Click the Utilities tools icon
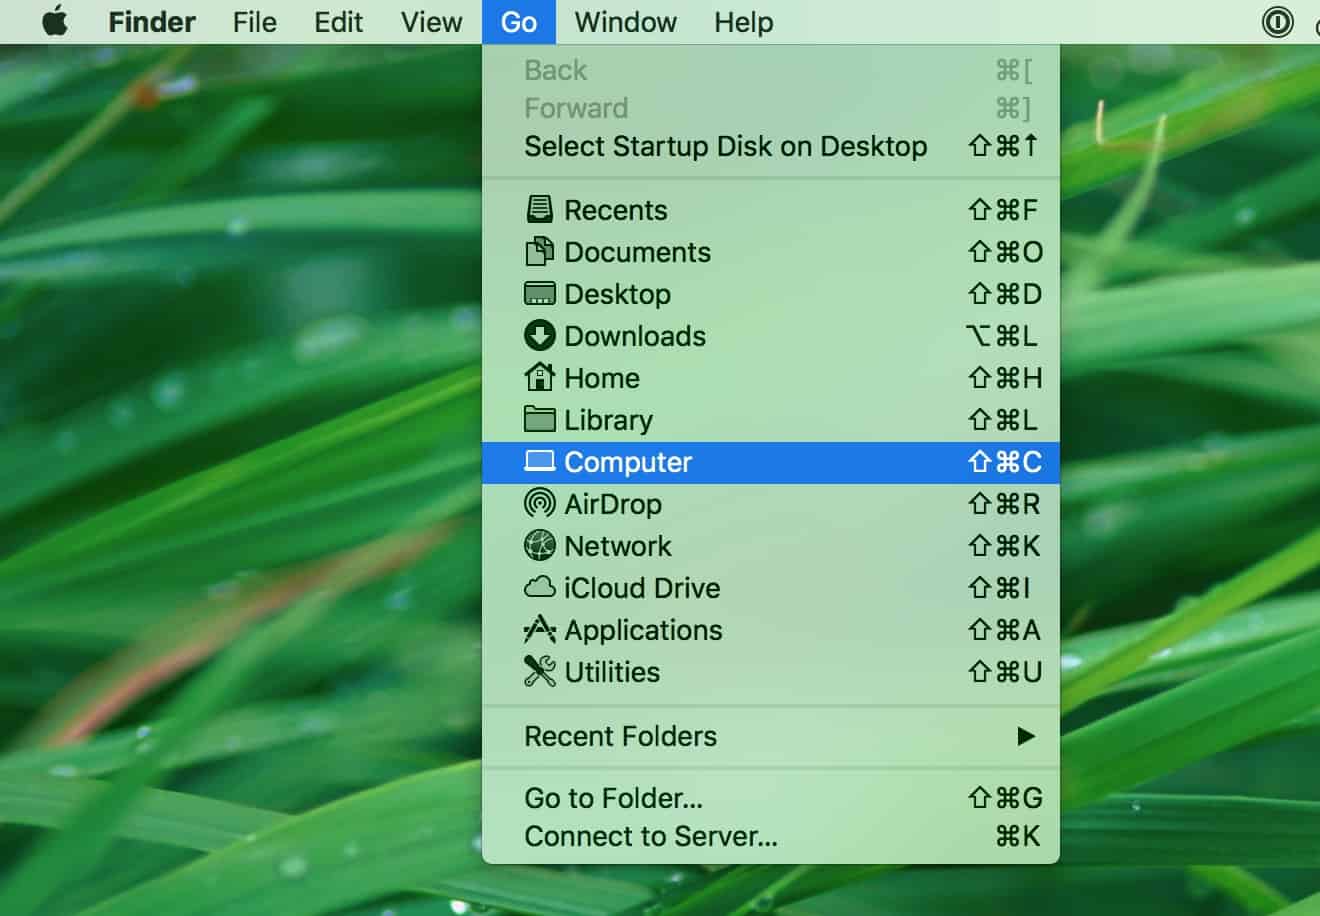Image resolution: width=1320 pixels, height=916 pixels. [x=539, y=672]
